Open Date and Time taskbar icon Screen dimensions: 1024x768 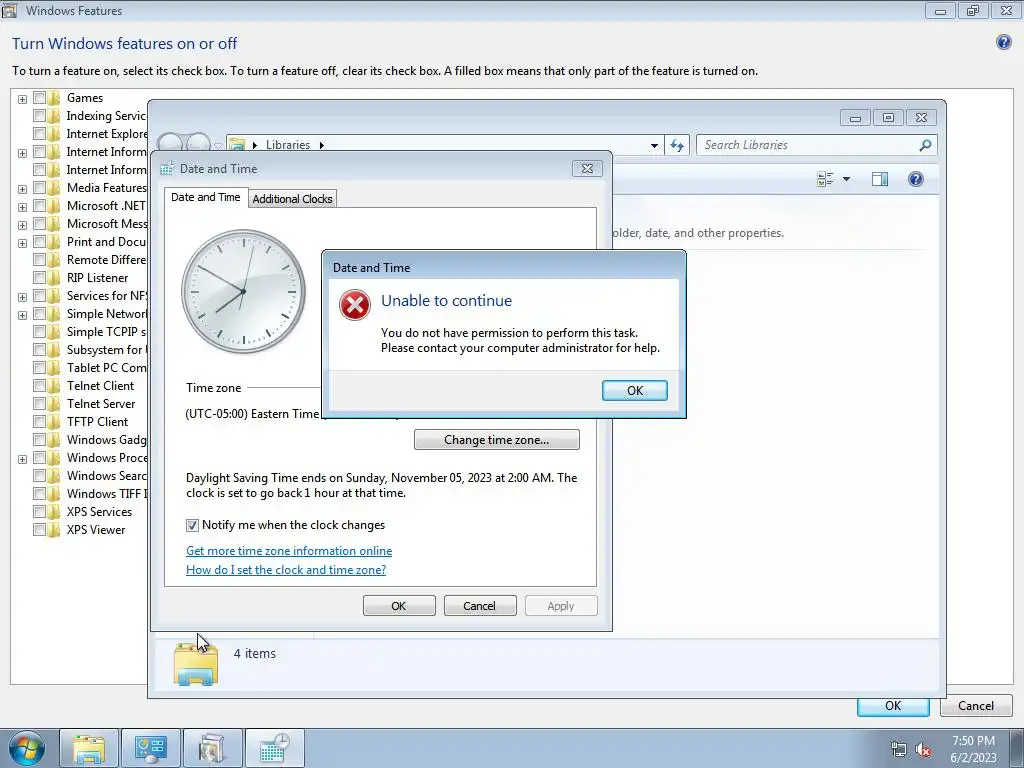[274, 748]
